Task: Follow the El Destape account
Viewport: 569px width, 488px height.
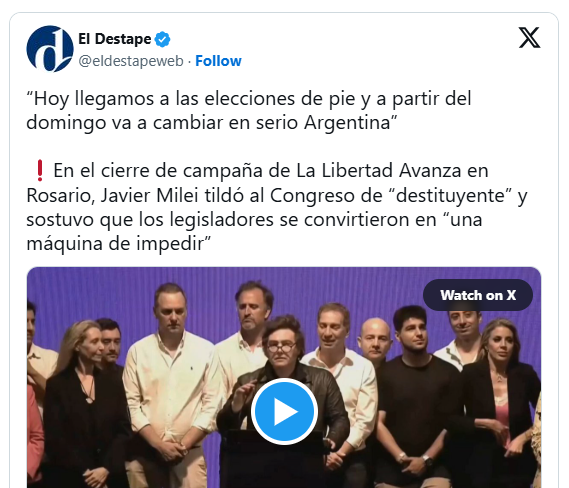Action: coord(218,61)
